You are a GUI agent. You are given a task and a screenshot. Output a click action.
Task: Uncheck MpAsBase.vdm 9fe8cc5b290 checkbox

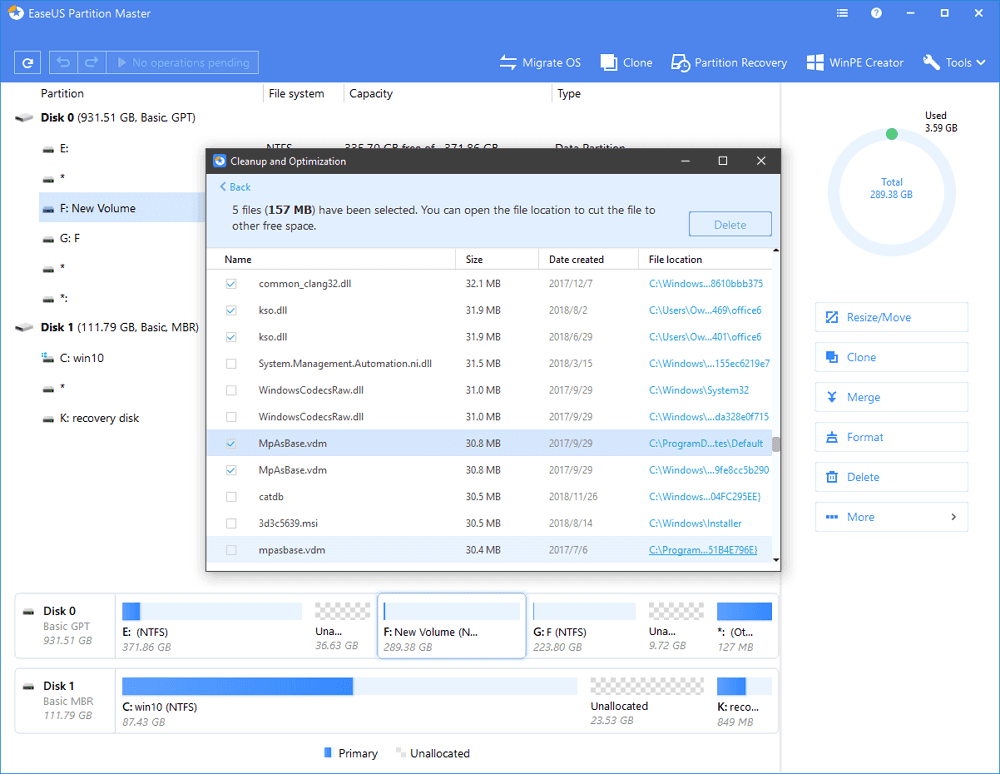(x=231, y=470)
